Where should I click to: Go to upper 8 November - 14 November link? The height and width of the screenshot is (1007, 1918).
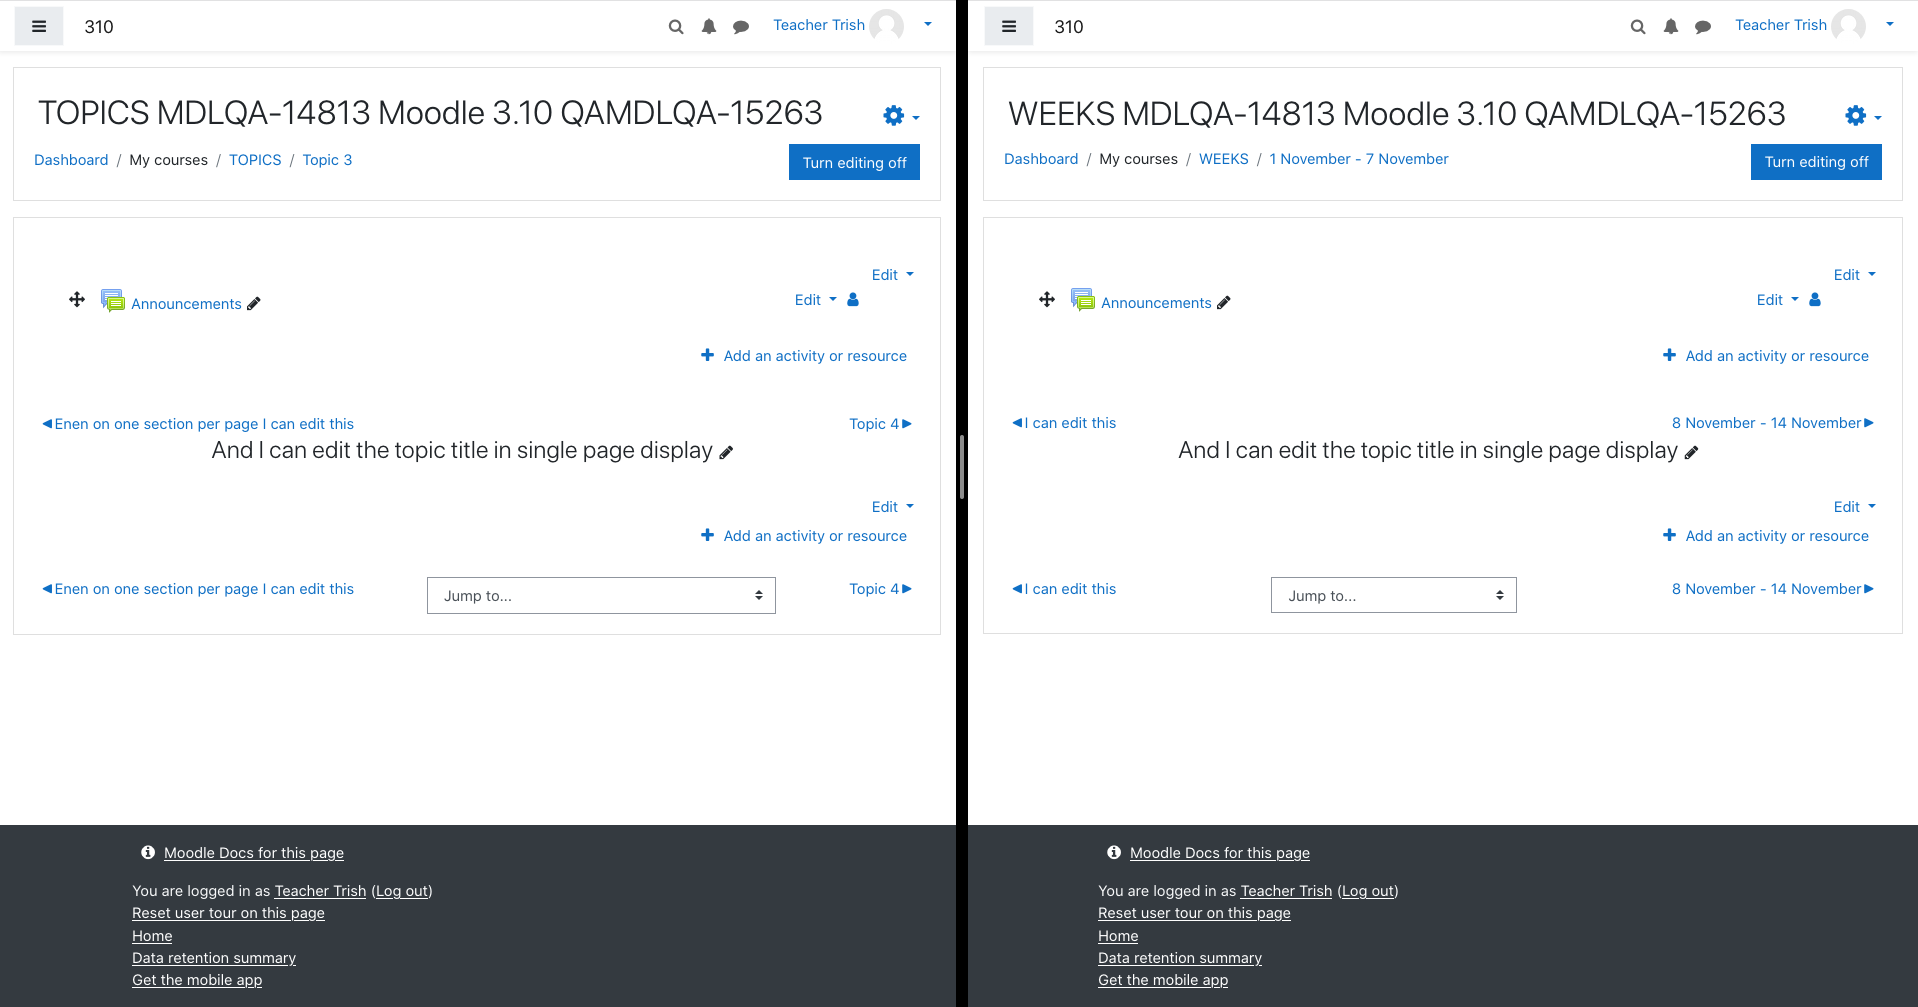tap(1773, 423)
